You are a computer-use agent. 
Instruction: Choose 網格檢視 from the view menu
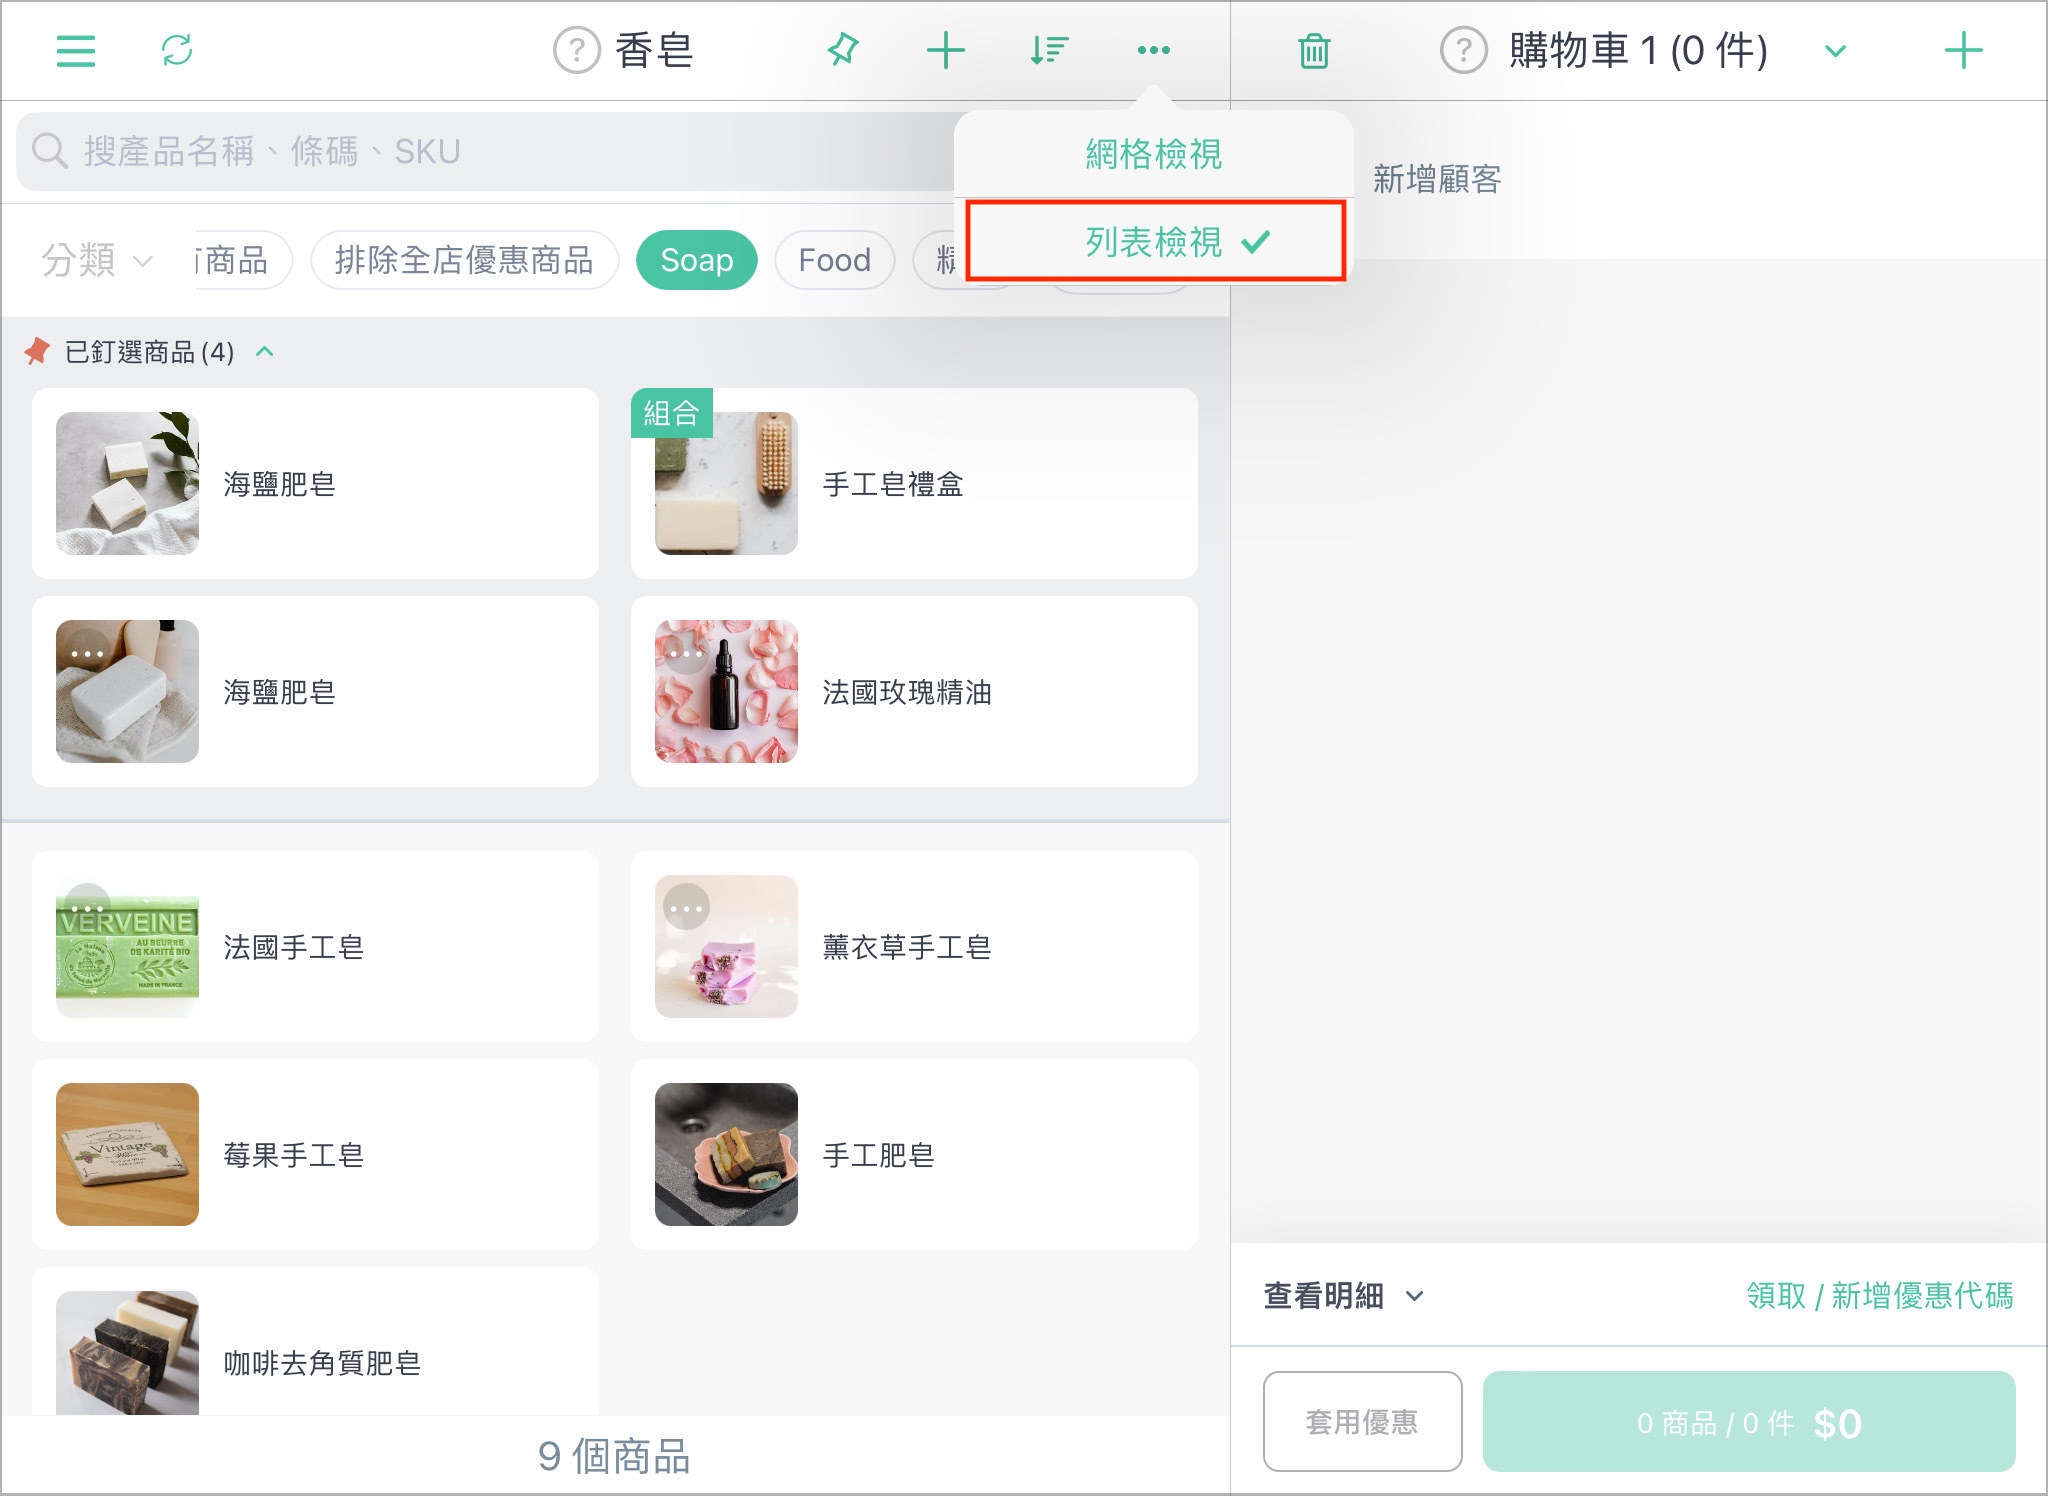tap(1153, 154)
